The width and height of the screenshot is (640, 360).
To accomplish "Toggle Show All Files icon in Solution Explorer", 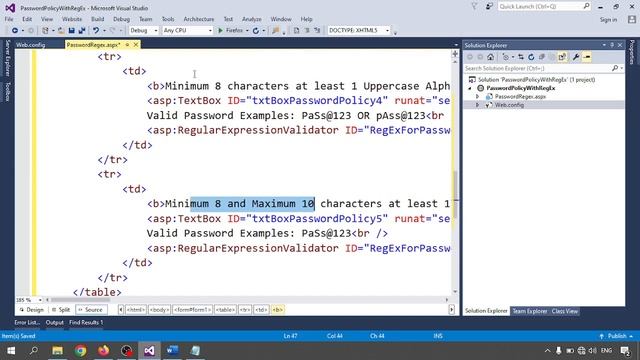I will (562, 57).
